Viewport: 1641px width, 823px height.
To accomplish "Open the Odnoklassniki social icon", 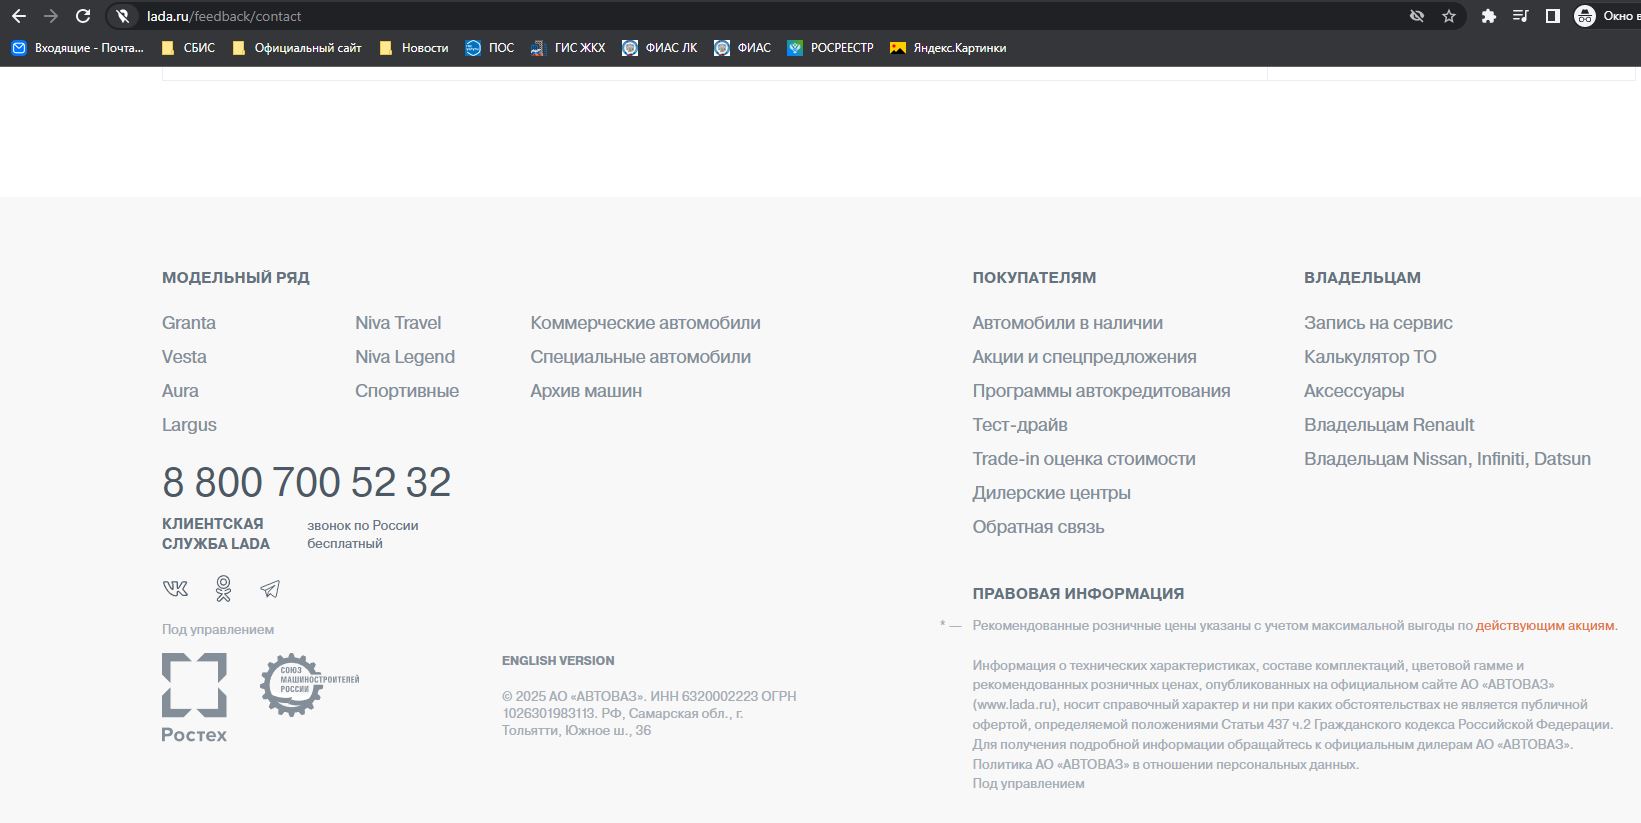I will (223, 589).
